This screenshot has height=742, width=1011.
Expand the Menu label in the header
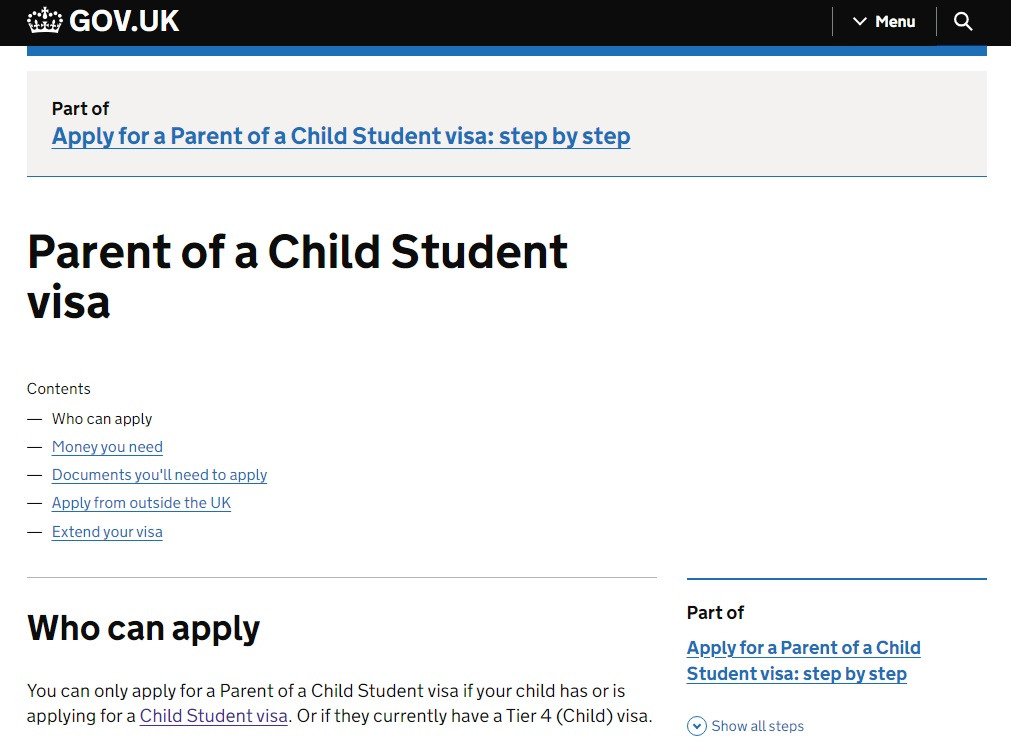[895, 21]
